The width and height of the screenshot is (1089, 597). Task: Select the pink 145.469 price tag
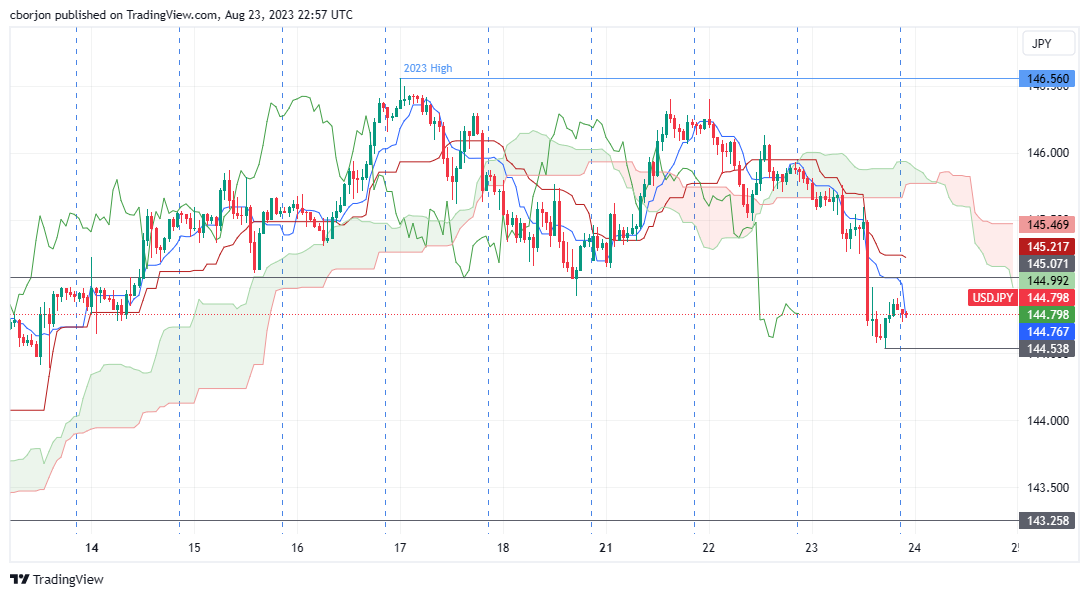tap(1044, 225)
